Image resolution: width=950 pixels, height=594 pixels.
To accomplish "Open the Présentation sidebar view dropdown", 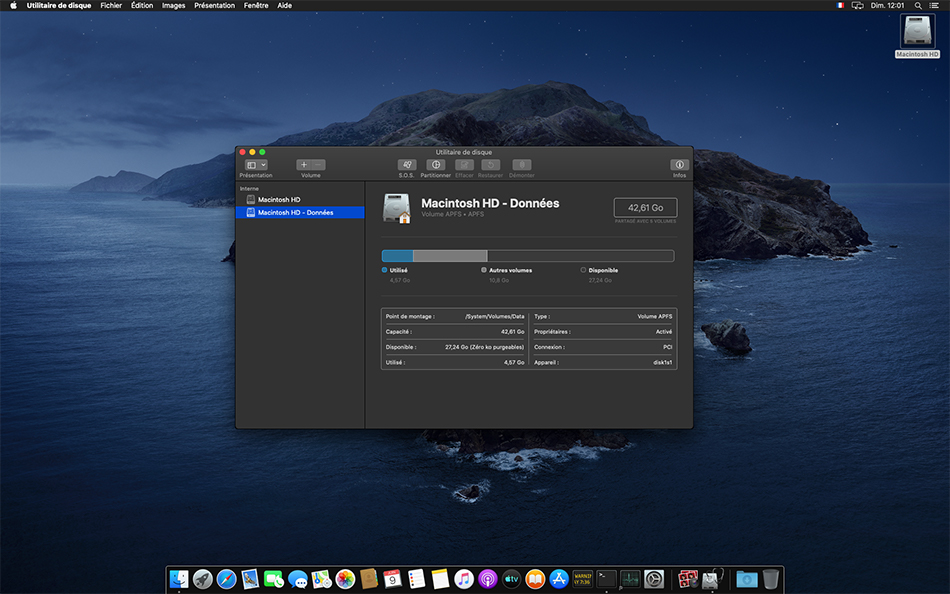I will click(256, 165).
